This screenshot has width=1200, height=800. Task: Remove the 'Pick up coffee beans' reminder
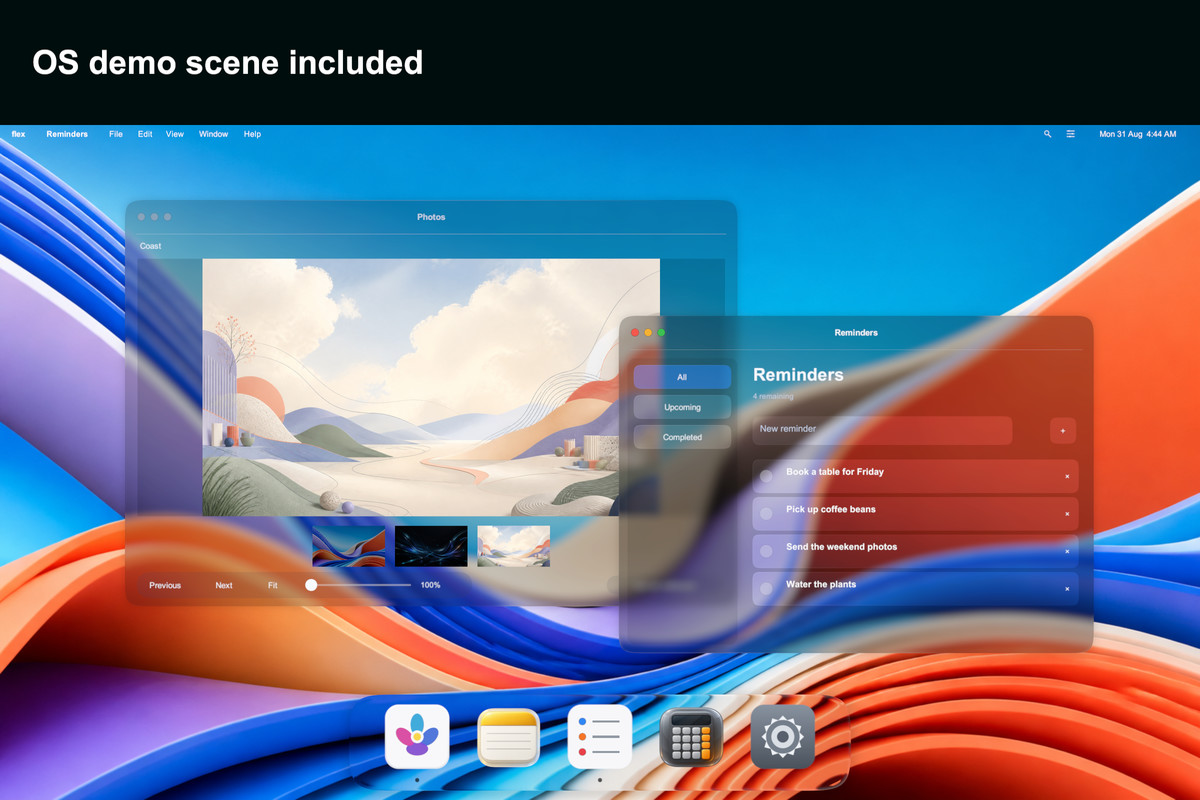(x=1067, y=514)
